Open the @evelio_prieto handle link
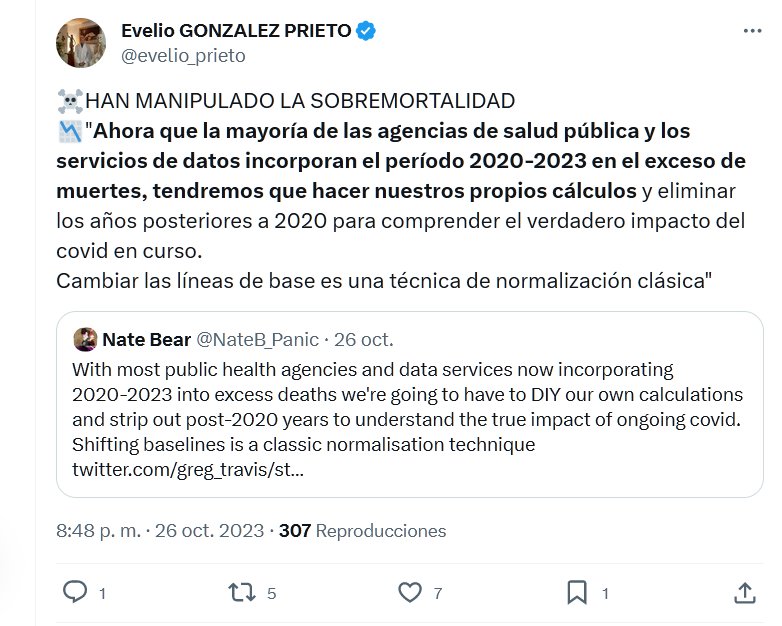The height and width of the screenshot is (626, 782). click(x=183, y=56)
